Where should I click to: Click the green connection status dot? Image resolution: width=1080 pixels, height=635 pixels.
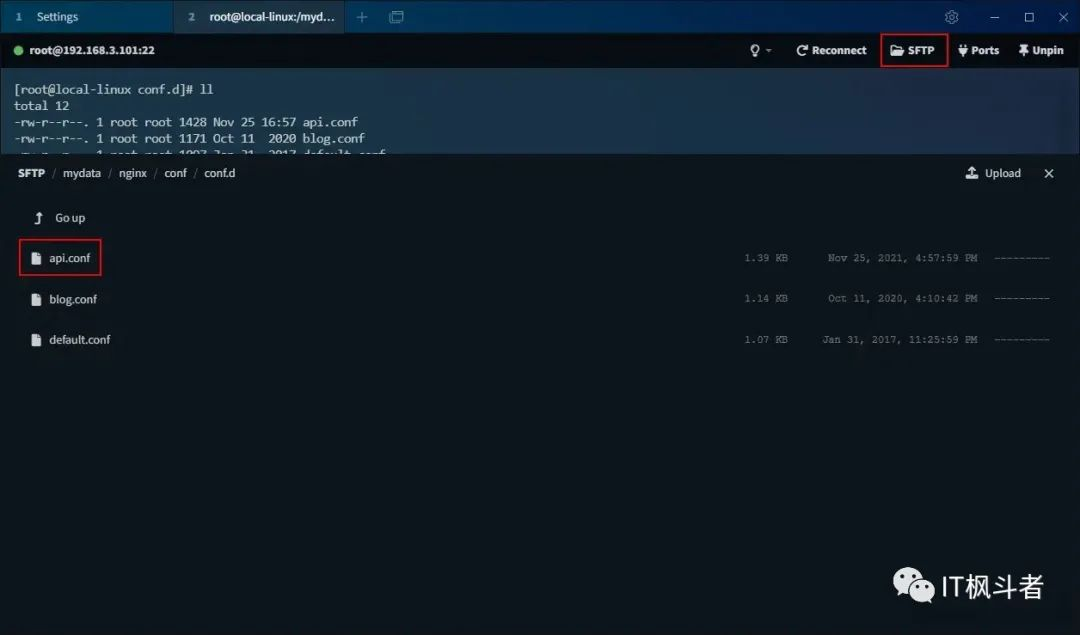[x=19, y=50]
